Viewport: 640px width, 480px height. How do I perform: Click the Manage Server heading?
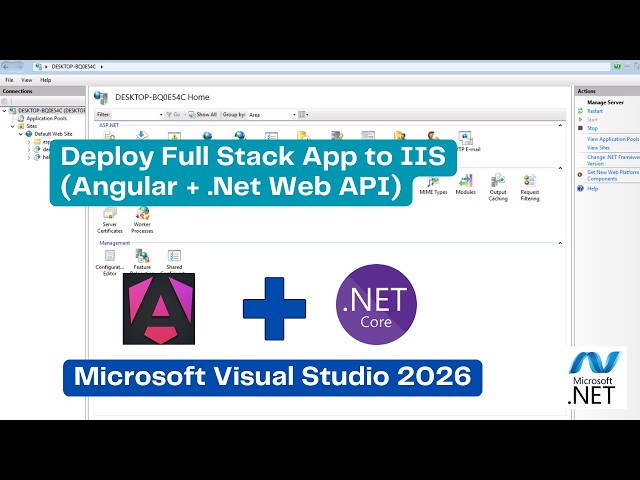[605, 102]
